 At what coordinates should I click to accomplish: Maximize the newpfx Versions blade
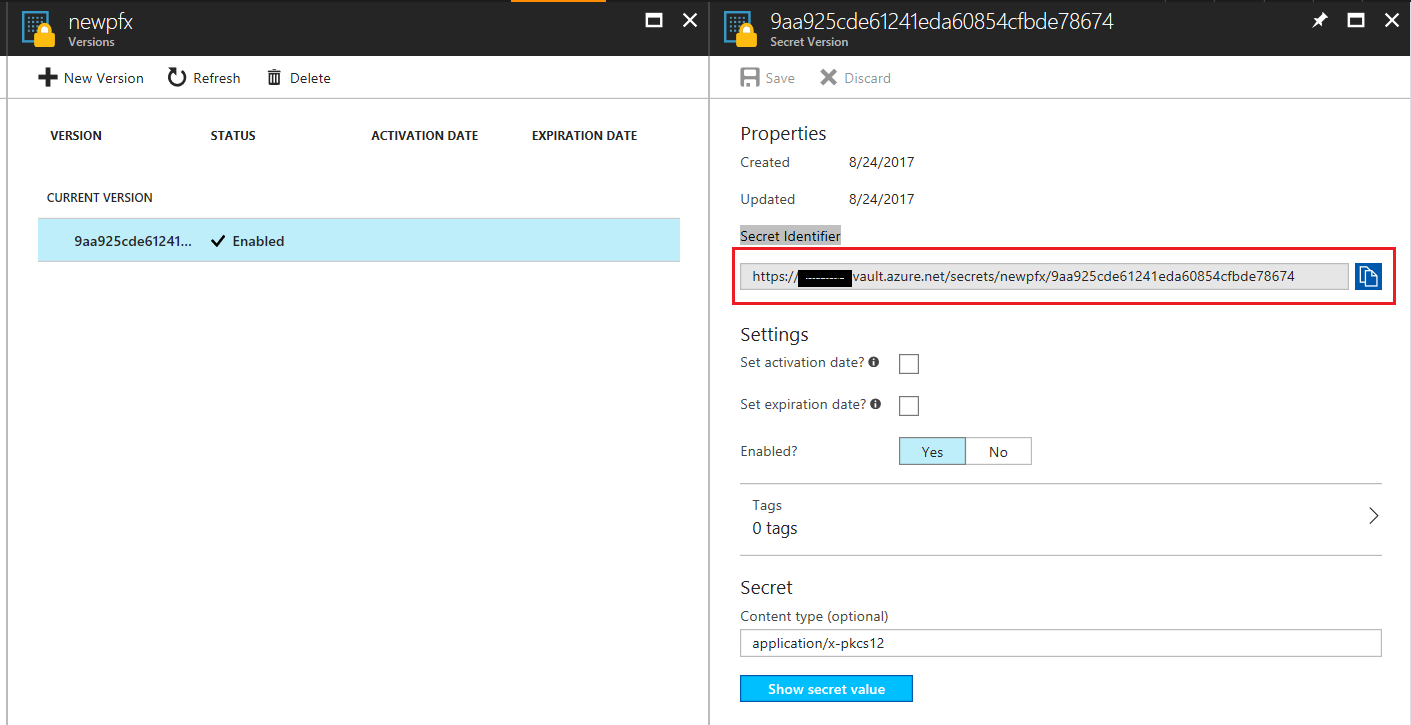(654, 20)
